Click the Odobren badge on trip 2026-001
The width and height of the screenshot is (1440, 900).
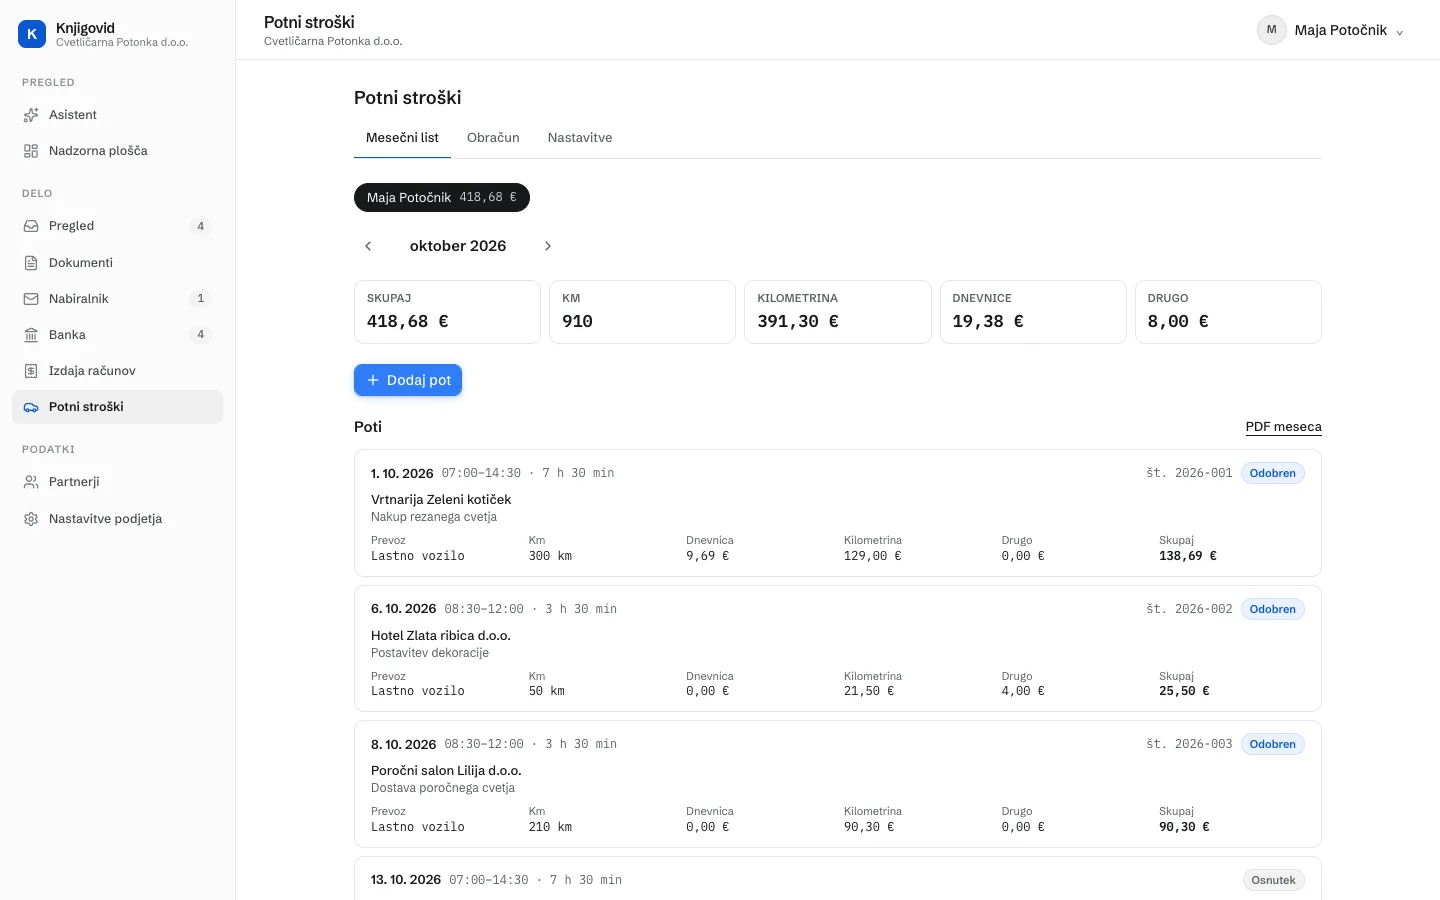coord(1272,473)
